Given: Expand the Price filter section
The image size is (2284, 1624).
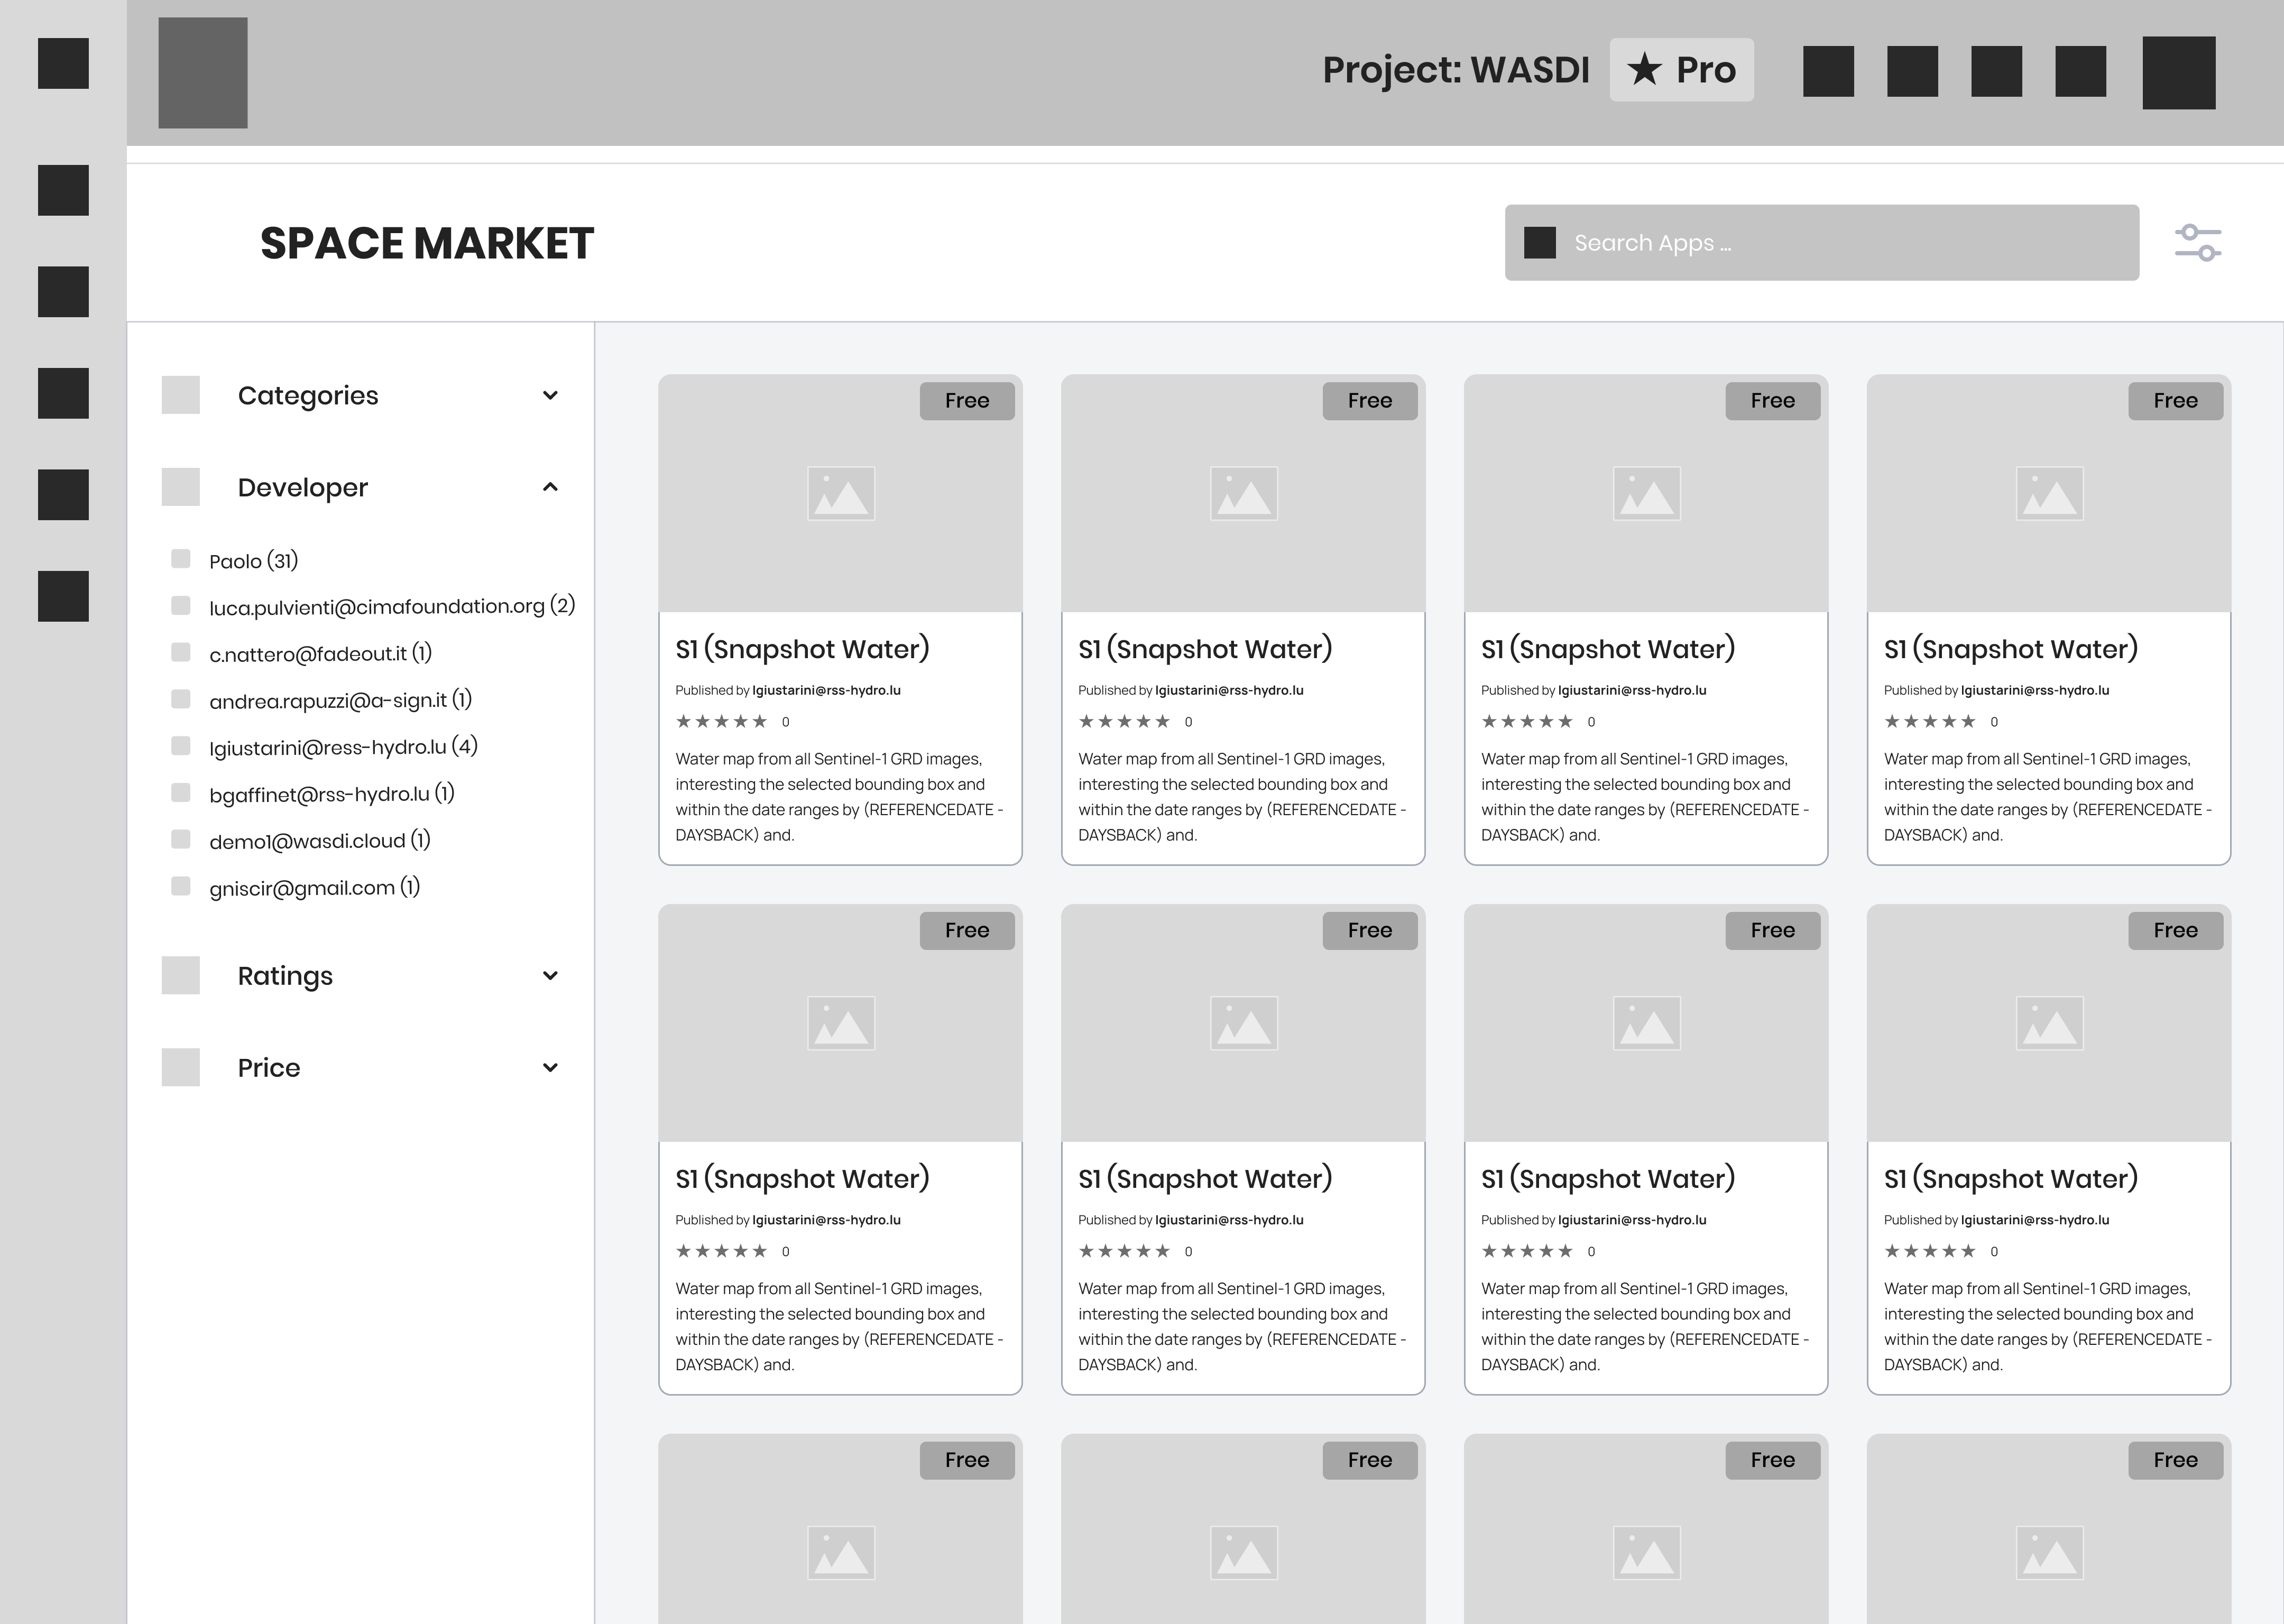Looking at the screenshot, I should pyautogui.click(x=550, y=1067).
